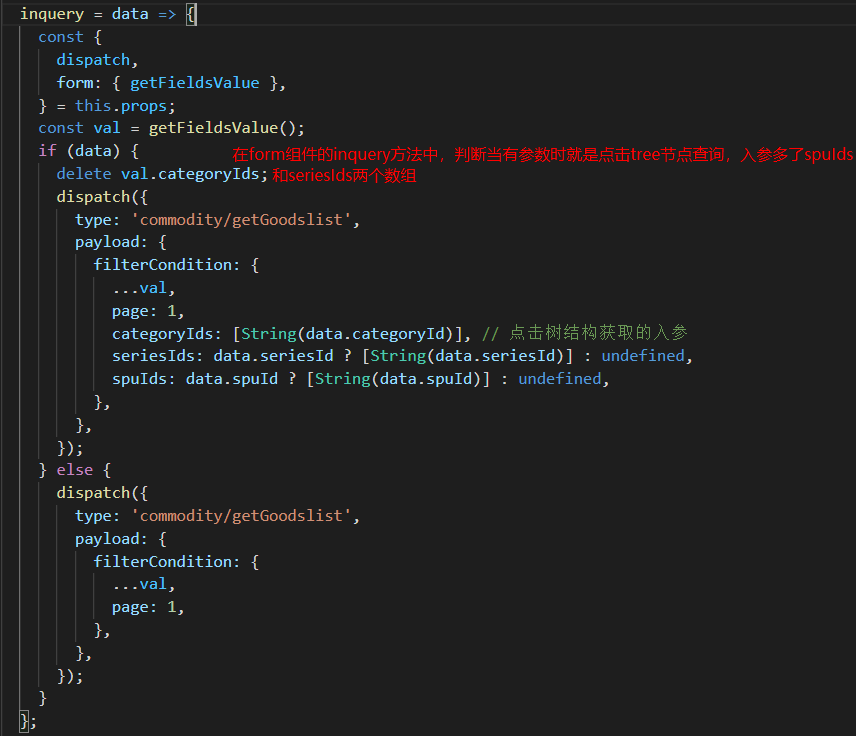This screenshot has height=736, width=856.
Task: Click 'filterCondition:' inside the else block
Action: point(167,562)
